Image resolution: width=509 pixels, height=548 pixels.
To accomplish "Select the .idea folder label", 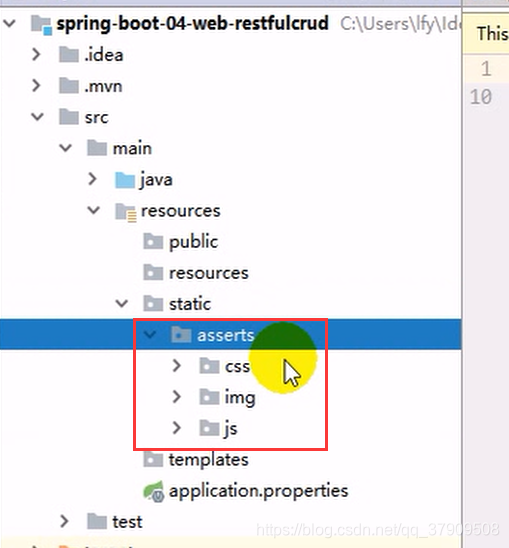I will (103, 55).
